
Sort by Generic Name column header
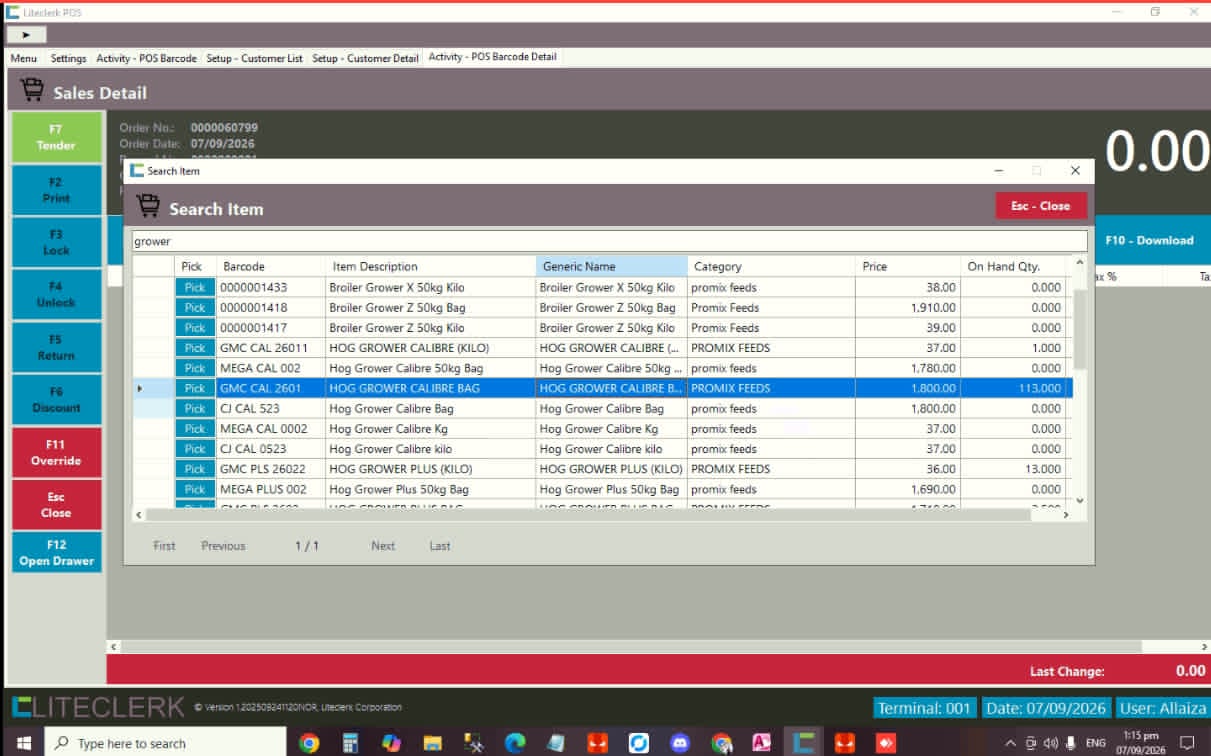point(612,266)
